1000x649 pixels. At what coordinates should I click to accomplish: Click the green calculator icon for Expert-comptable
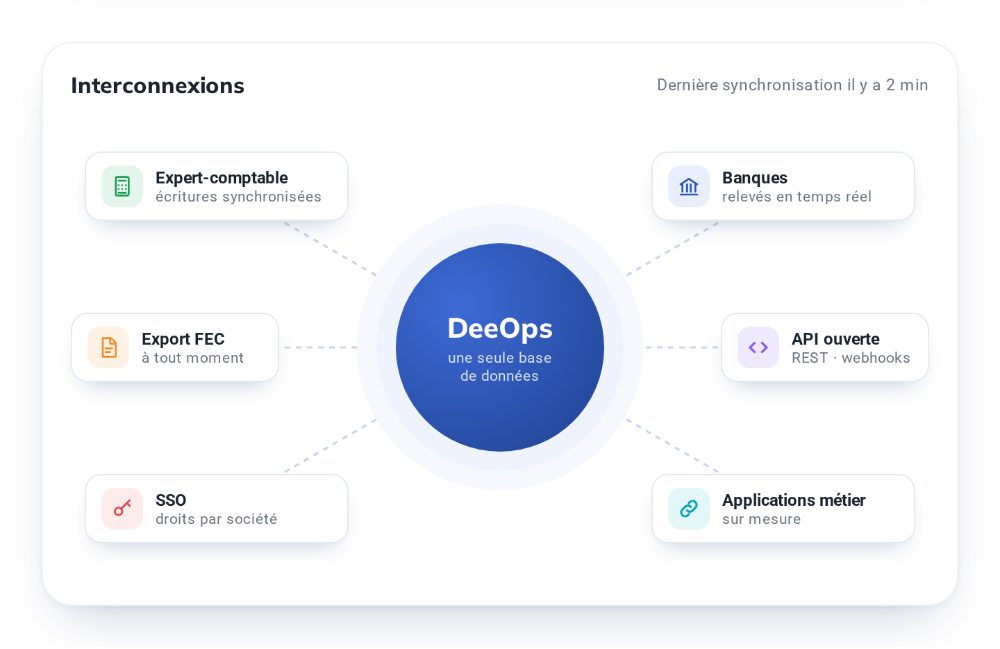click(x=122, y=186)
